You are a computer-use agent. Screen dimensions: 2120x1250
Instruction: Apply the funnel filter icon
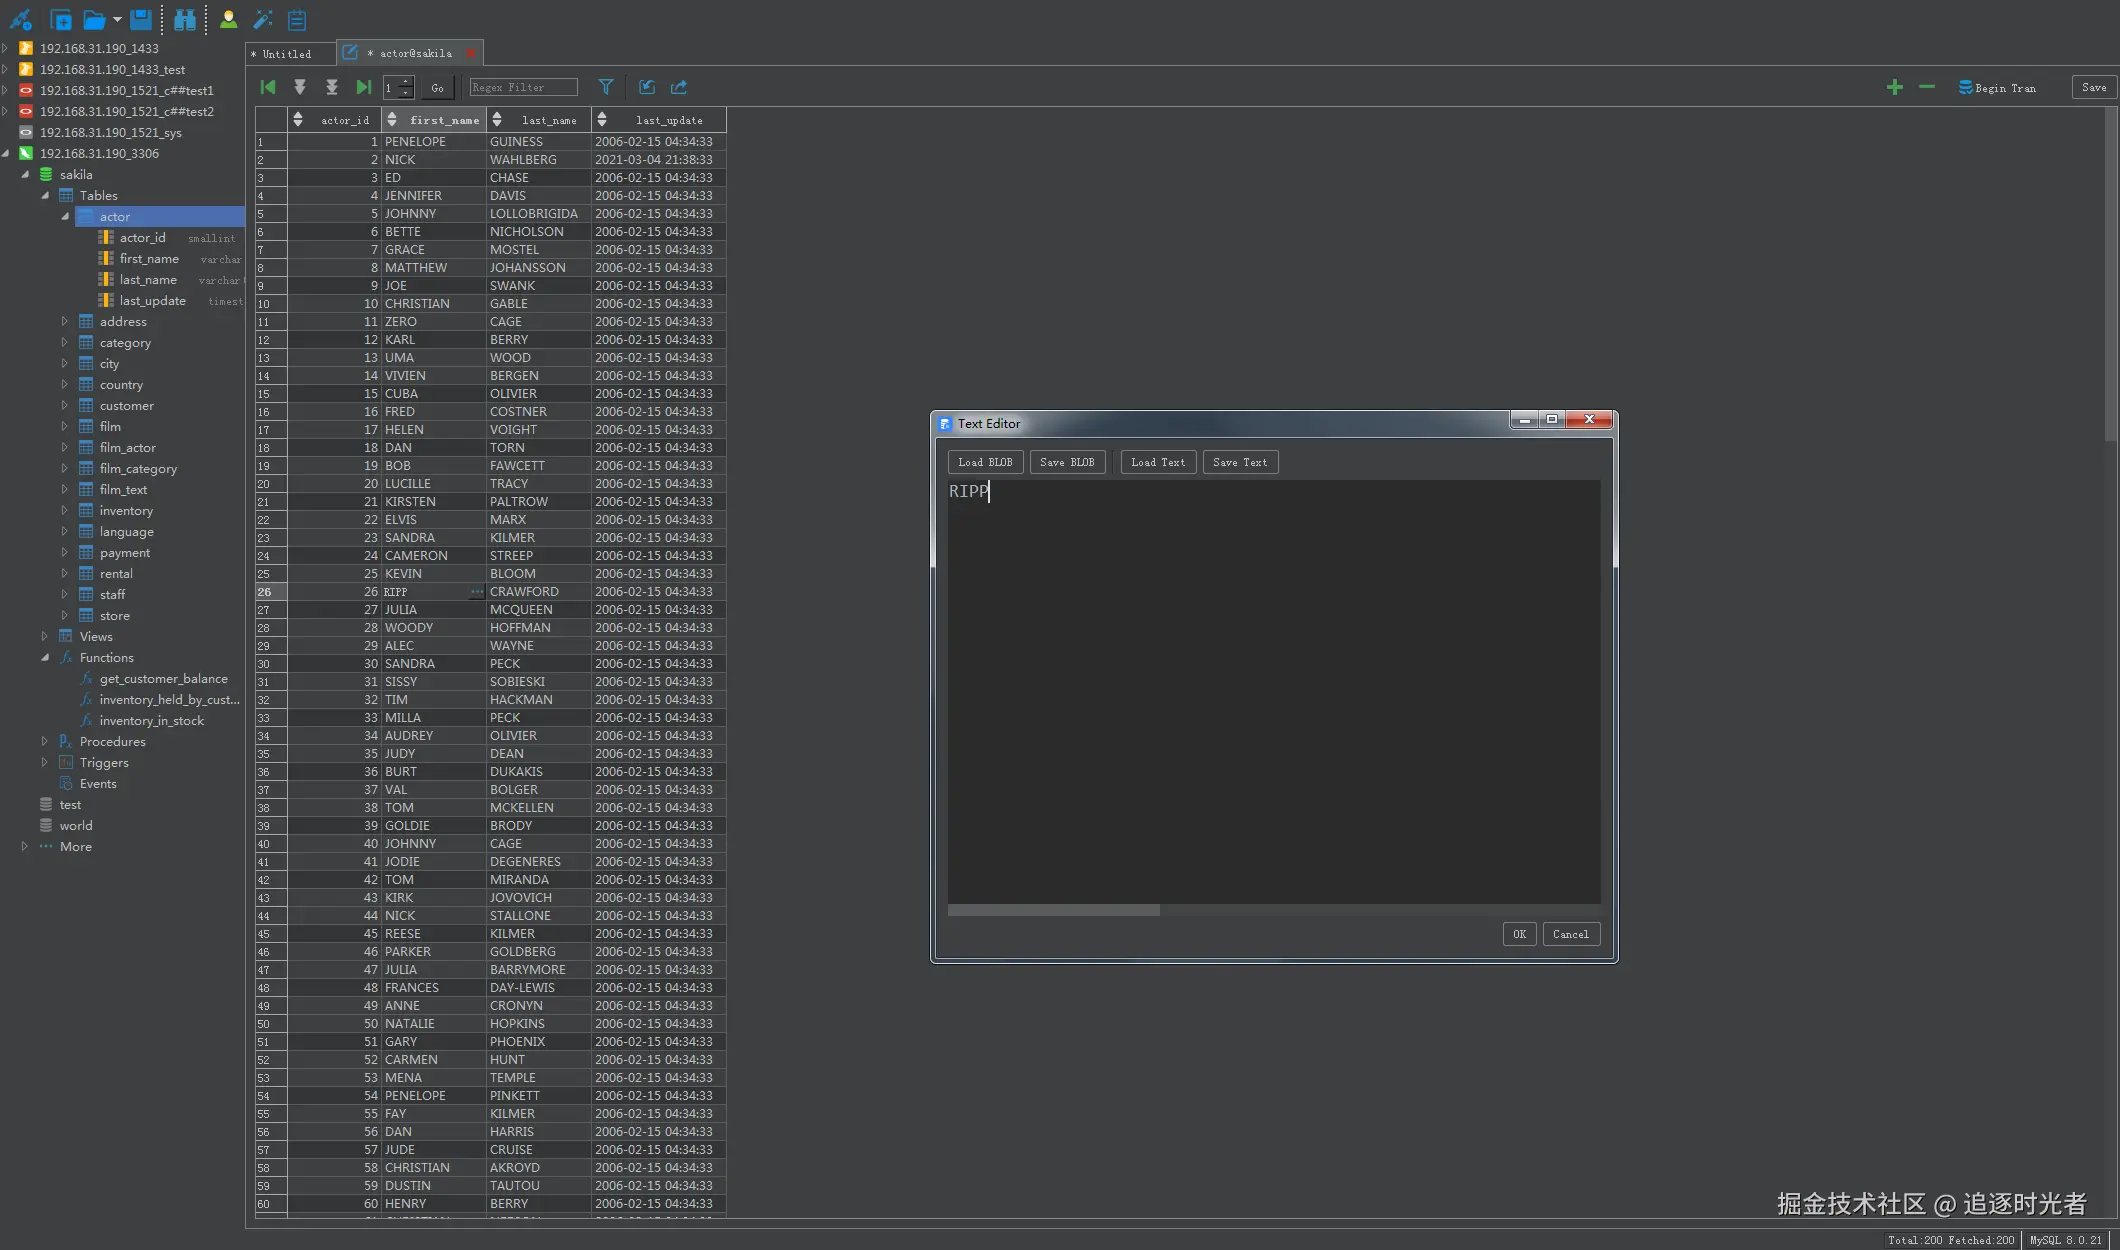tap(605, 88)
